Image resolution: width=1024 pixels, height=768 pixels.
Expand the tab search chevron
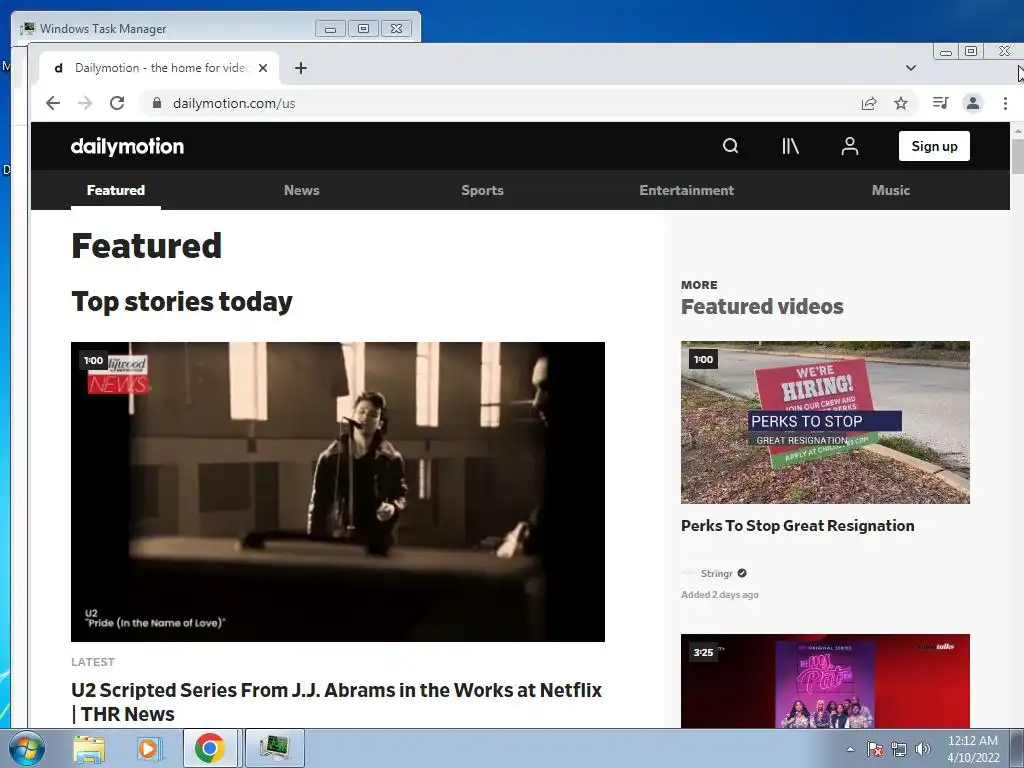[x=911, y=68]
